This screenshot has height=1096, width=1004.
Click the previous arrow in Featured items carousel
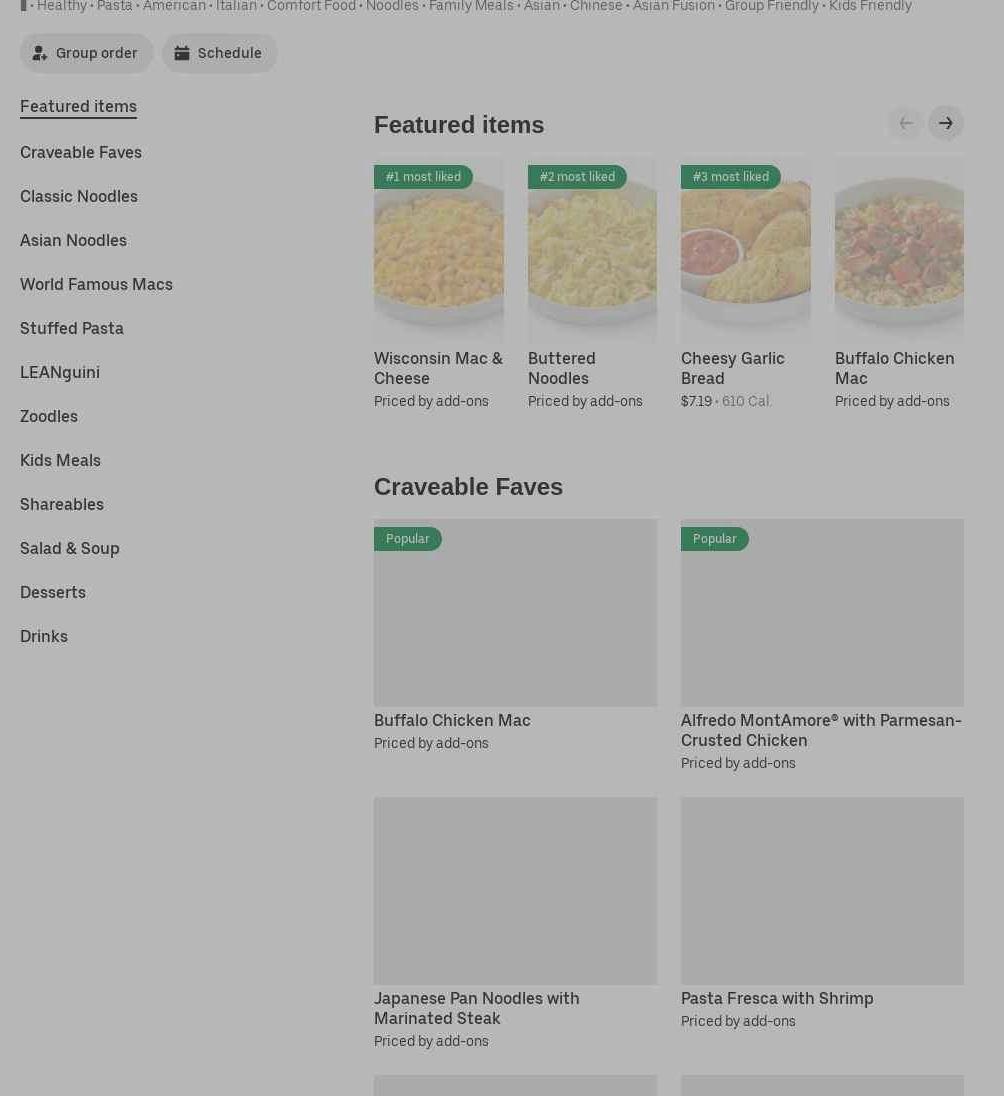905,123
